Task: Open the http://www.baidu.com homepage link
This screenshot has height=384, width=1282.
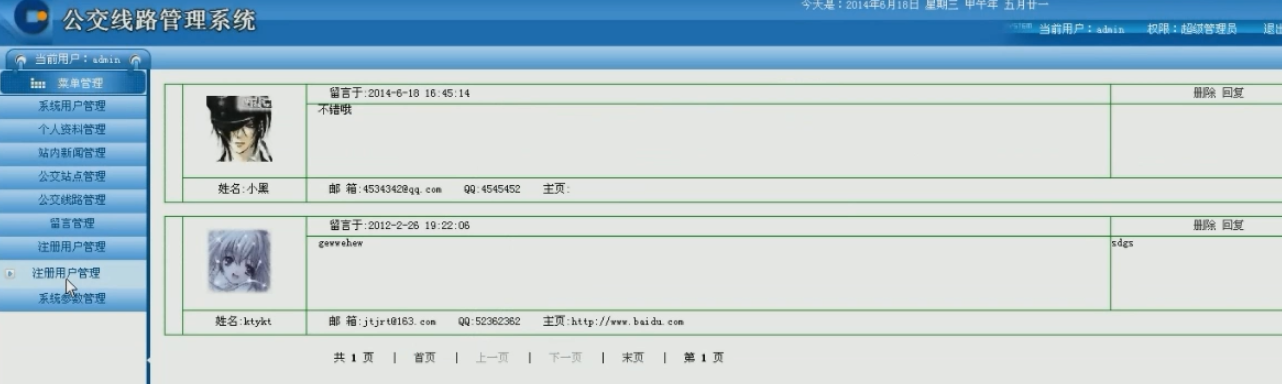Action: (x=627, y=322)
